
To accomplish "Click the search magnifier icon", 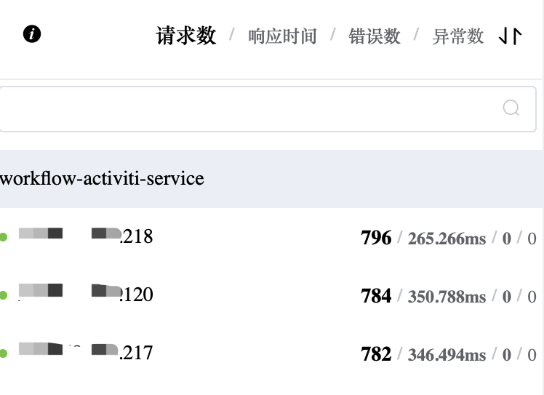I will tap(511, 108).
